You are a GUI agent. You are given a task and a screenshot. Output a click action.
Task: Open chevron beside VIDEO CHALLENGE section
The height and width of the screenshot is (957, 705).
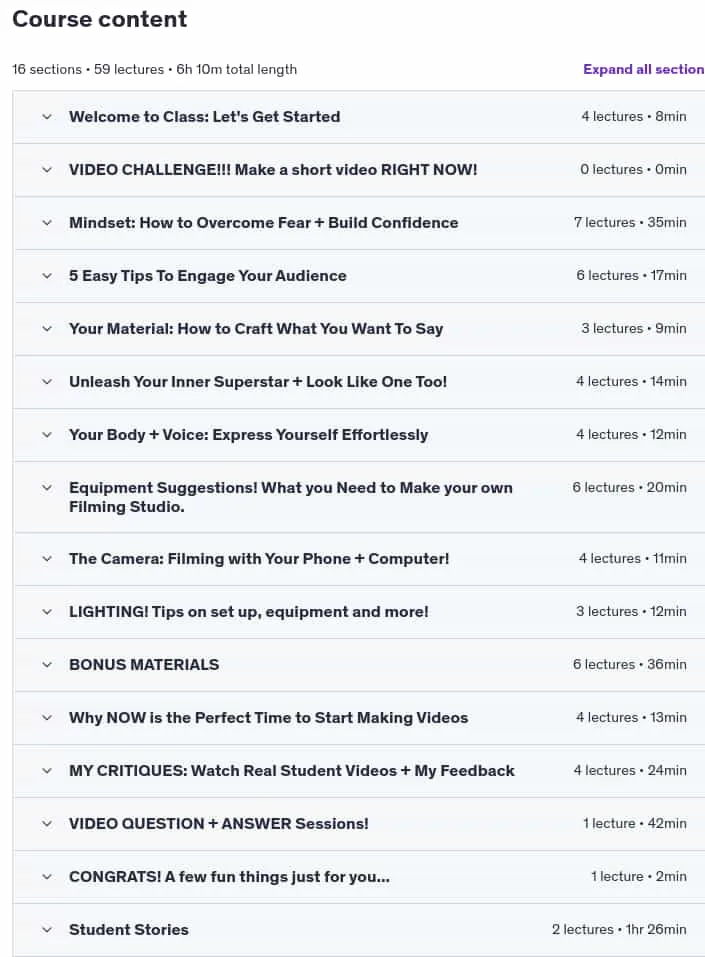[47, 170]
